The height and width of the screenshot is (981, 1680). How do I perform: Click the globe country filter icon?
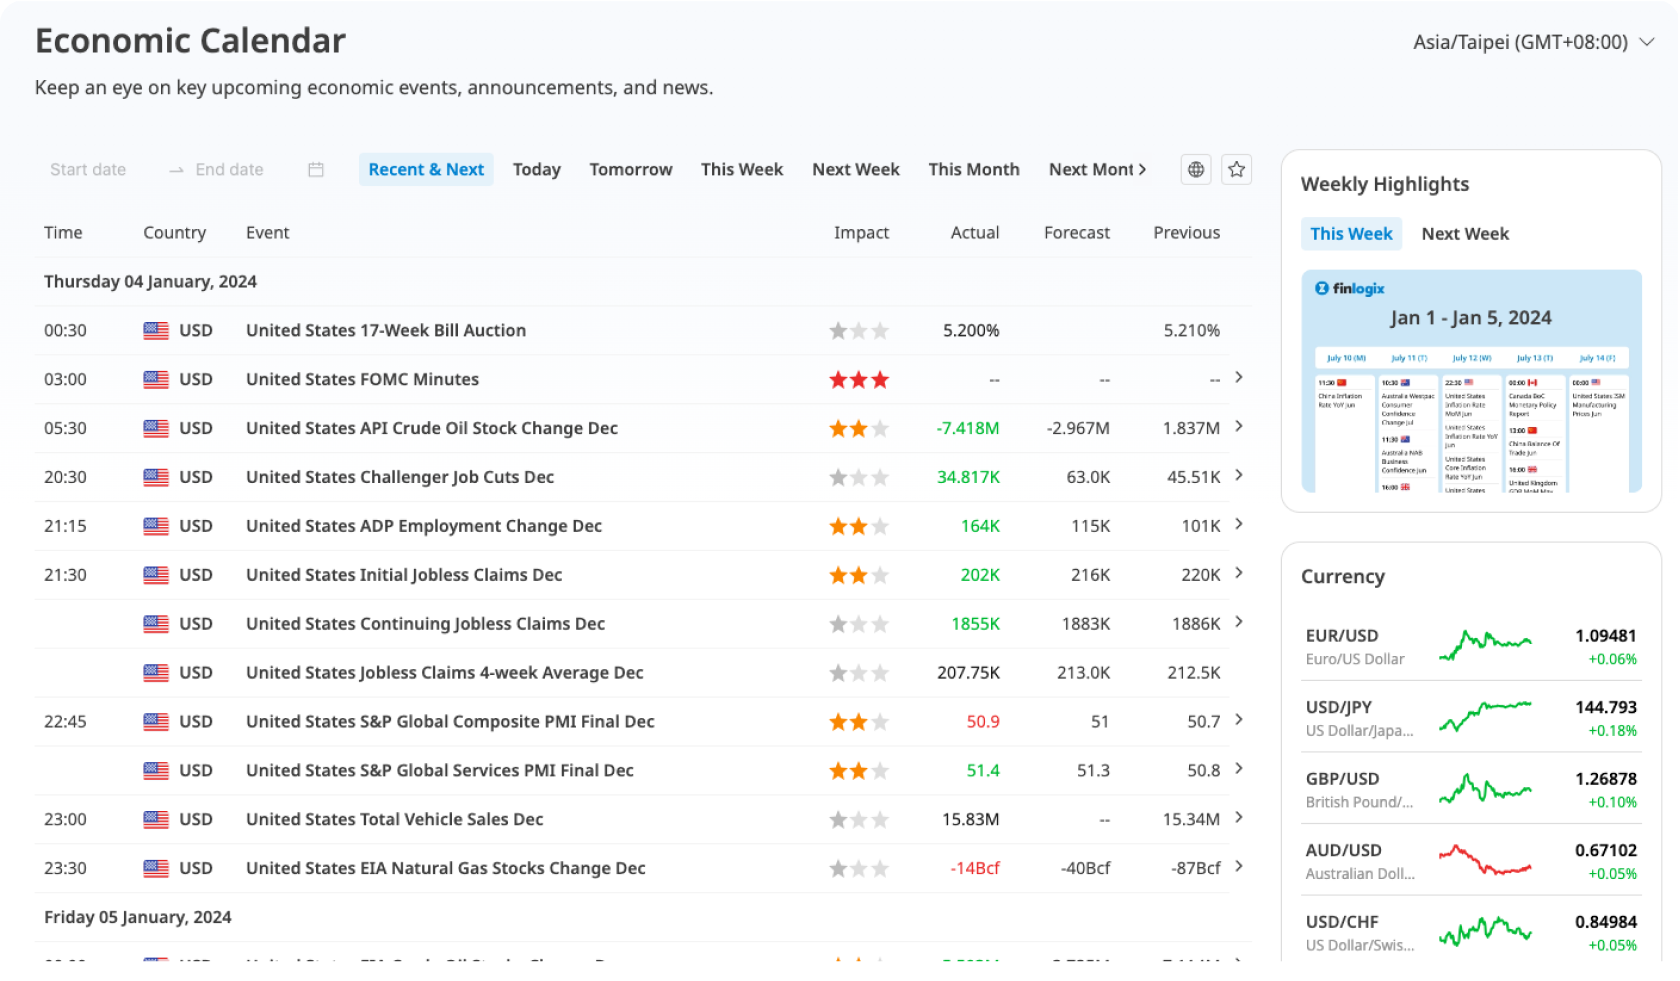pos(1196,170)
